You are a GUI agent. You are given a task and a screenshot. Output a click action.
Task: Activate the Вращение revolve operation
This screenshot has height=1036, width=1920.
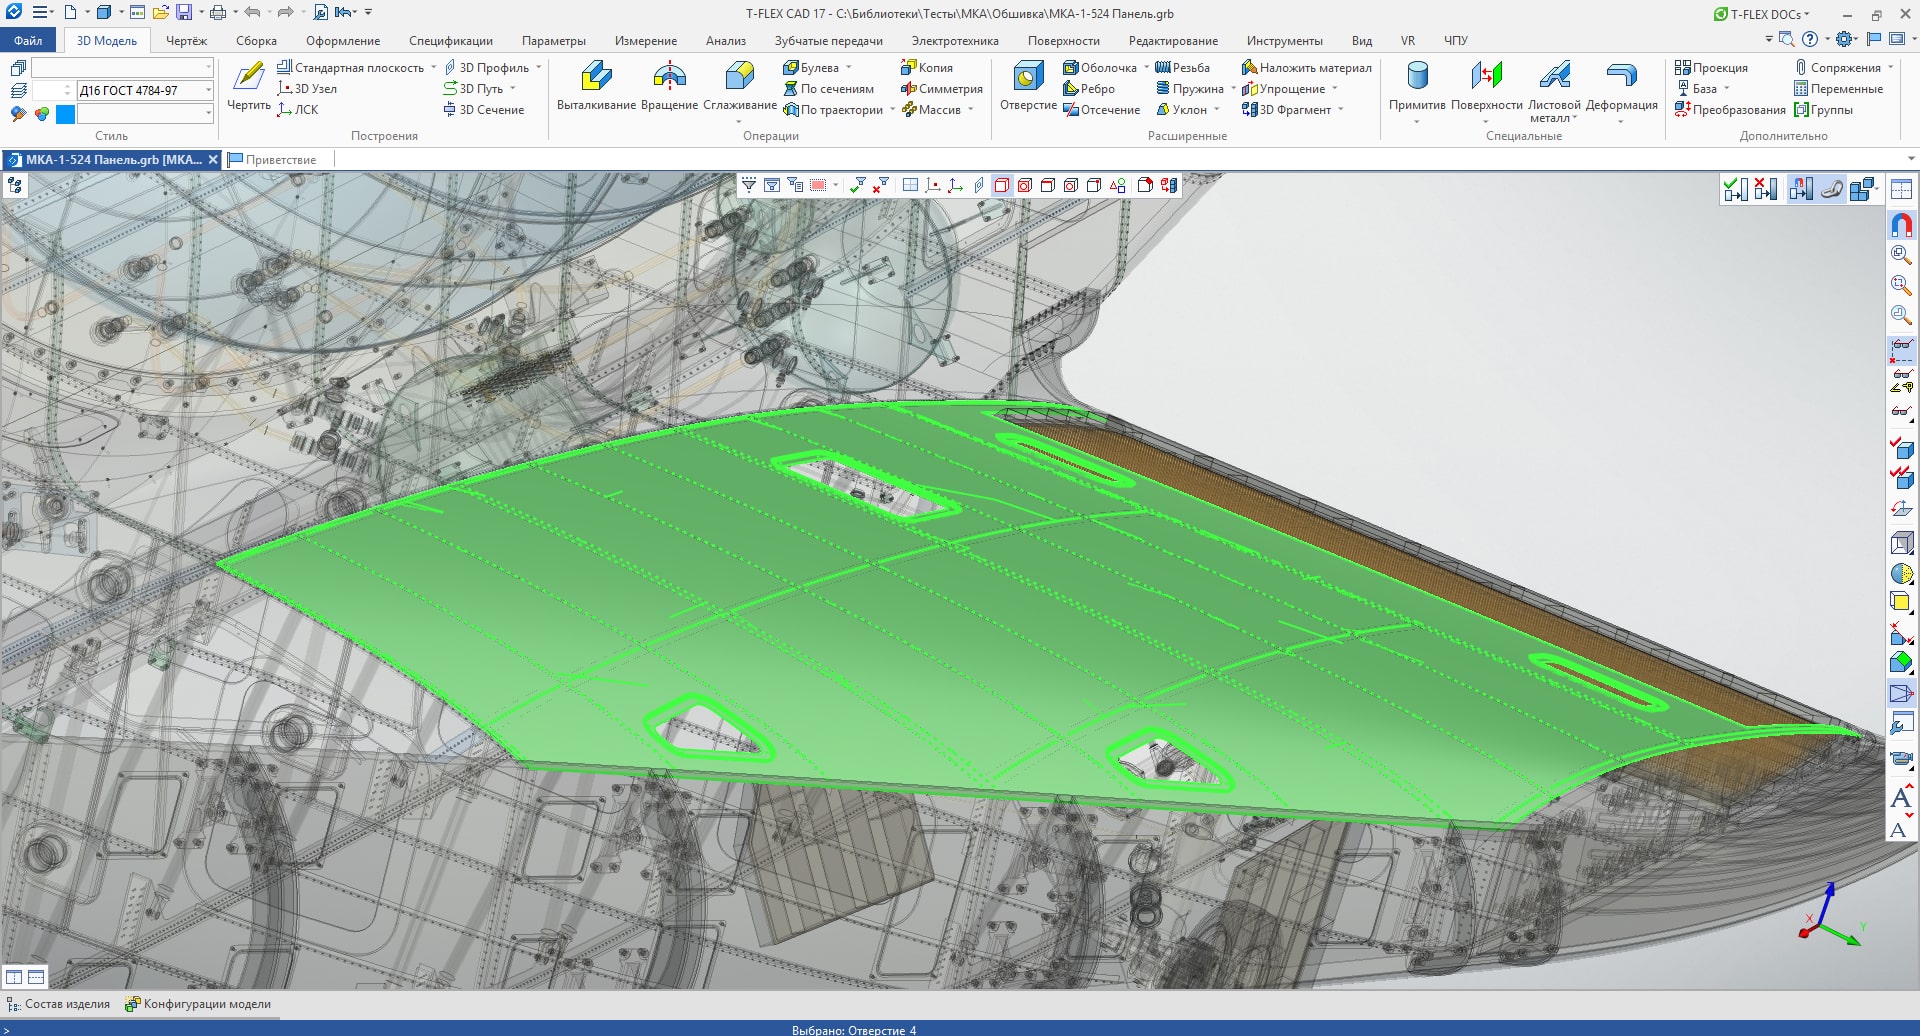[x=669, y=85]
